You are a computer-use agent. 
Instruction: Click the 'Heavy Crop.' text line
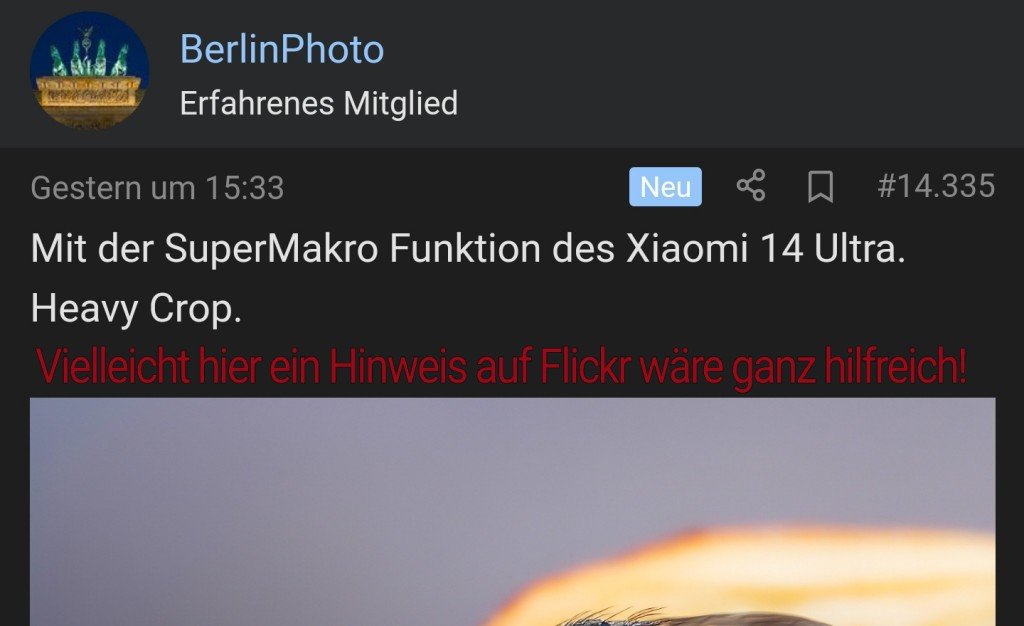pyautogui.click(x=136, y=308)
